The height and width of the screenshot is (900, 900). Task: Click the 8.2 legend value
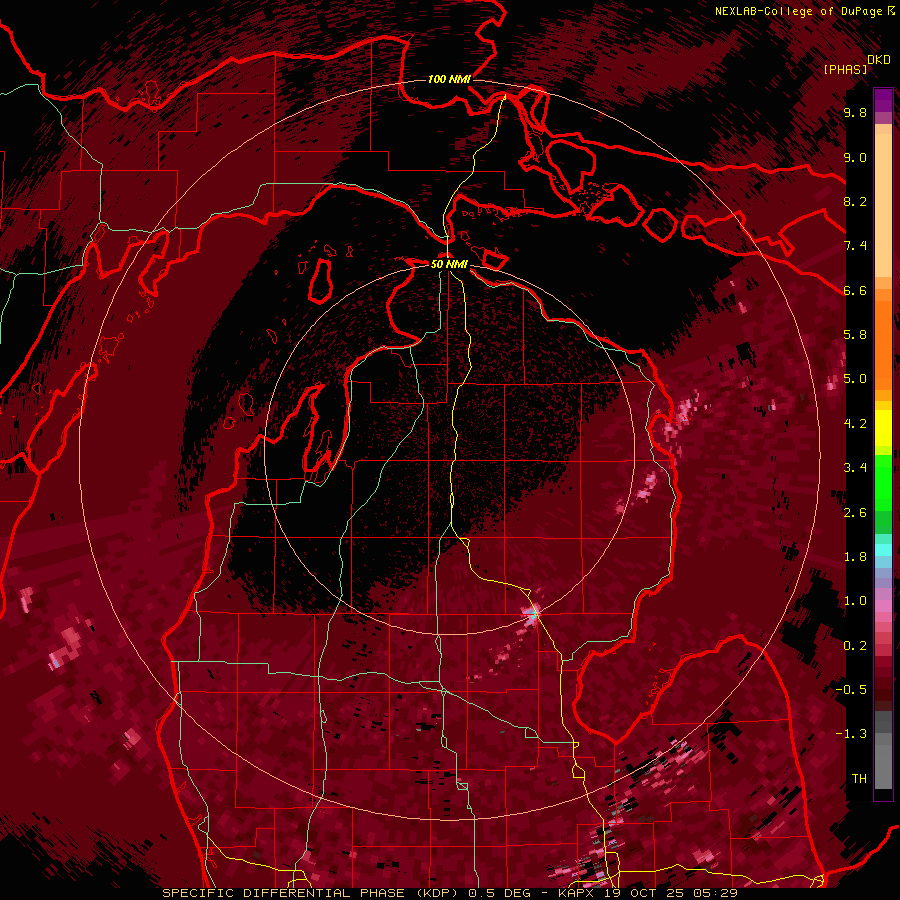[x=855, y=201]
